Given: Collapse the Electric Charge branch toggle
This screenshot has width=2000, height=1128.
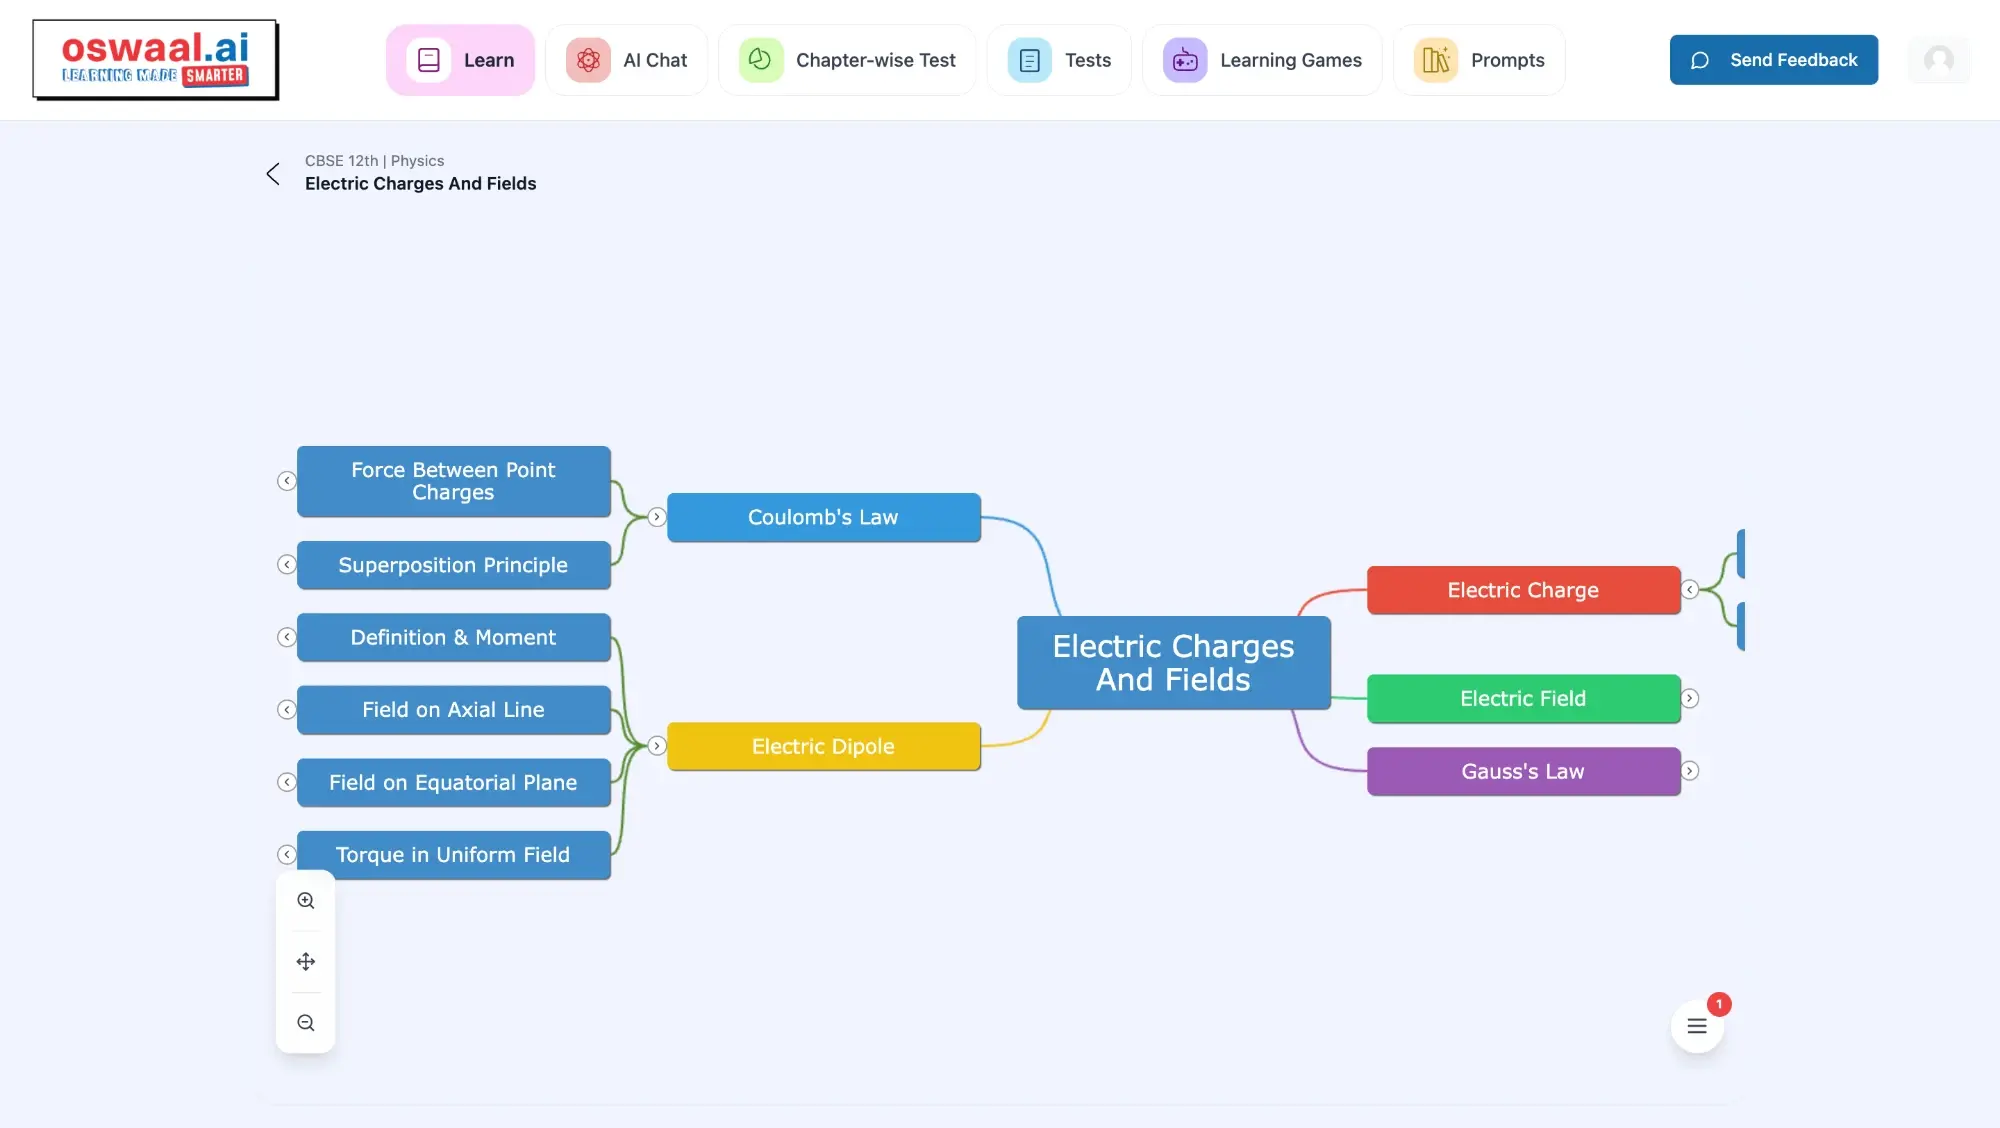Looking at the screenshot, I should coord(1690,590).
